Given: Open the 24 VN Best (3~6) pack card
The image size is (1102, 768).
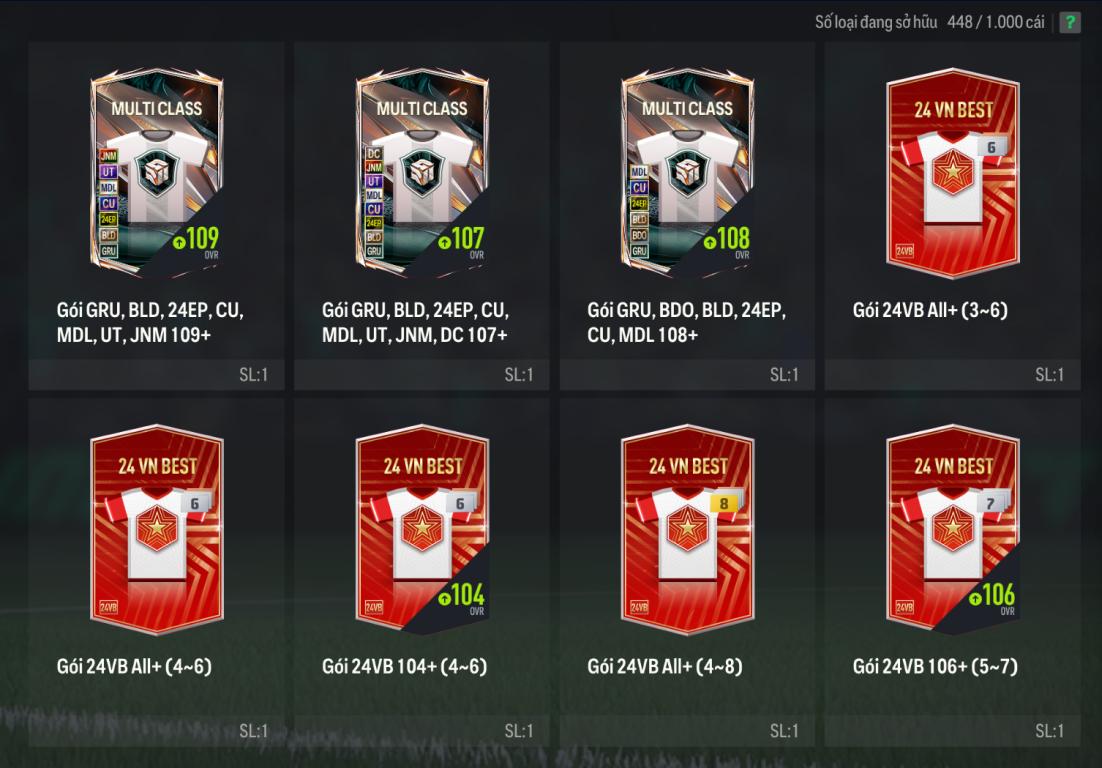Looking at the screenshot, I should 953,173.
